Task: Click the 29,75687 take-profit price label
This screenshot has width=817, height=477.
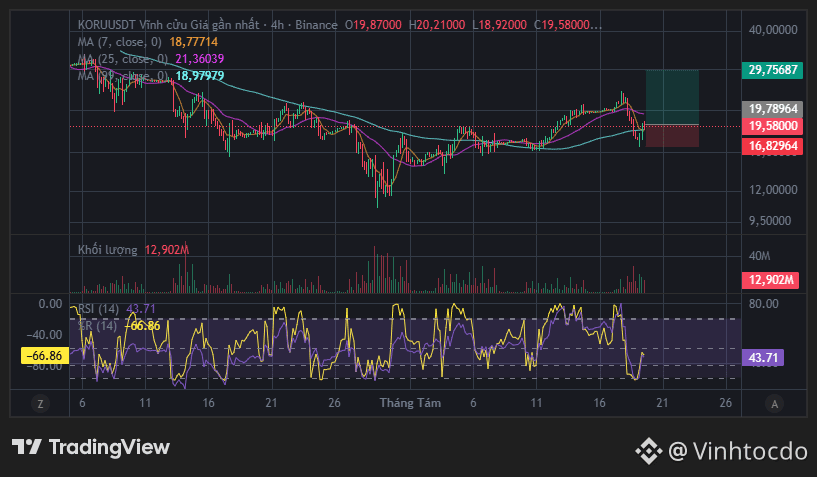Action: [x=773, y=70]
